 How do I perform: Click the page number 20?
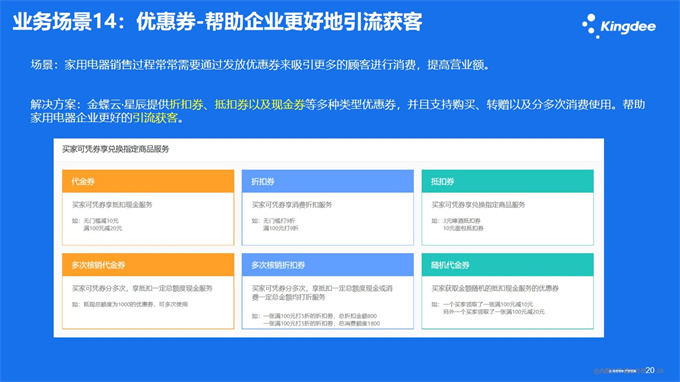point(650,370)
